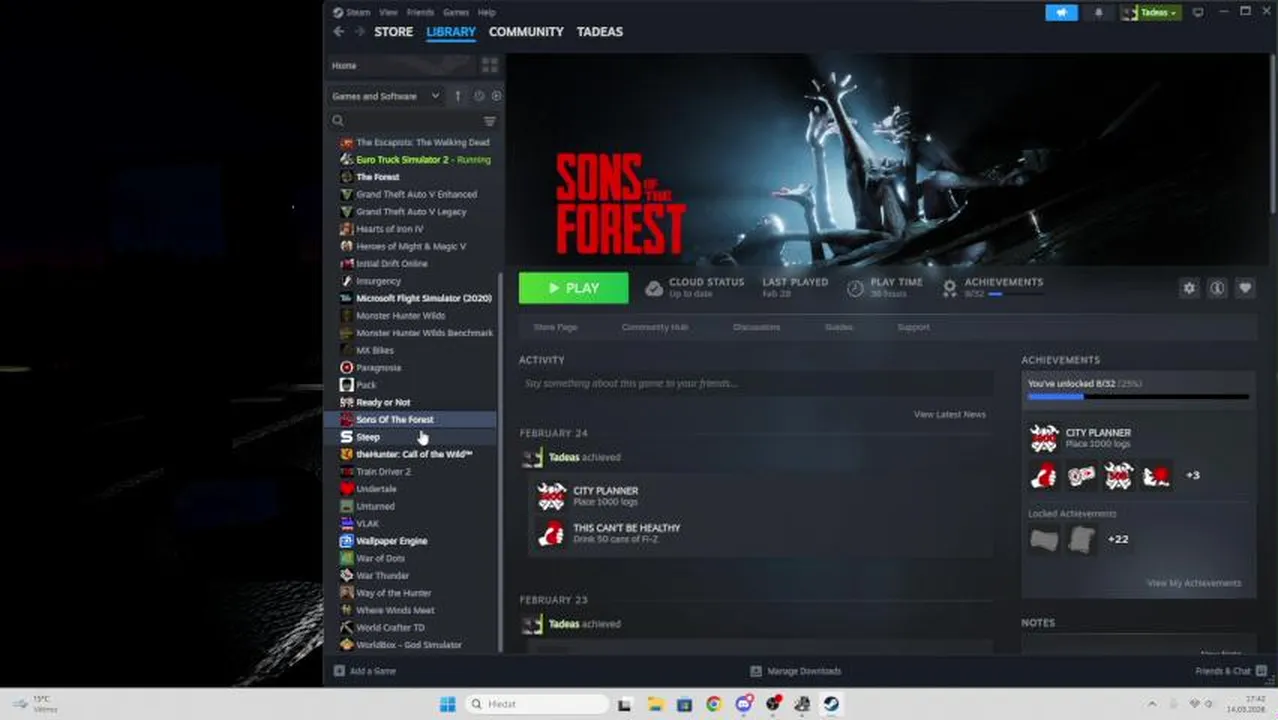Open Windows Start menu
1278x720 pixels.
(x=447, y=704)
